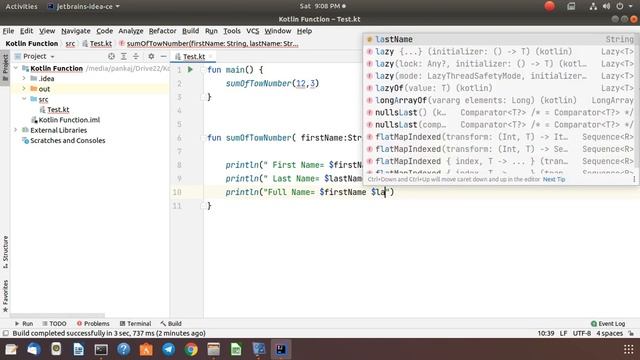
Task: Toggle the read-only lock icon
Action: (x=631, y=333)
